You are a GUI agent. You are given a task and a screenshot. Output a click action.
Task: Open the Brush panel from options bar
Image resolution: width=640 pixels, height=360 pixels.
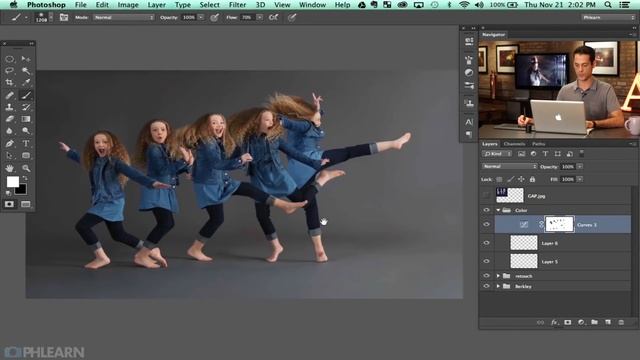64,18
